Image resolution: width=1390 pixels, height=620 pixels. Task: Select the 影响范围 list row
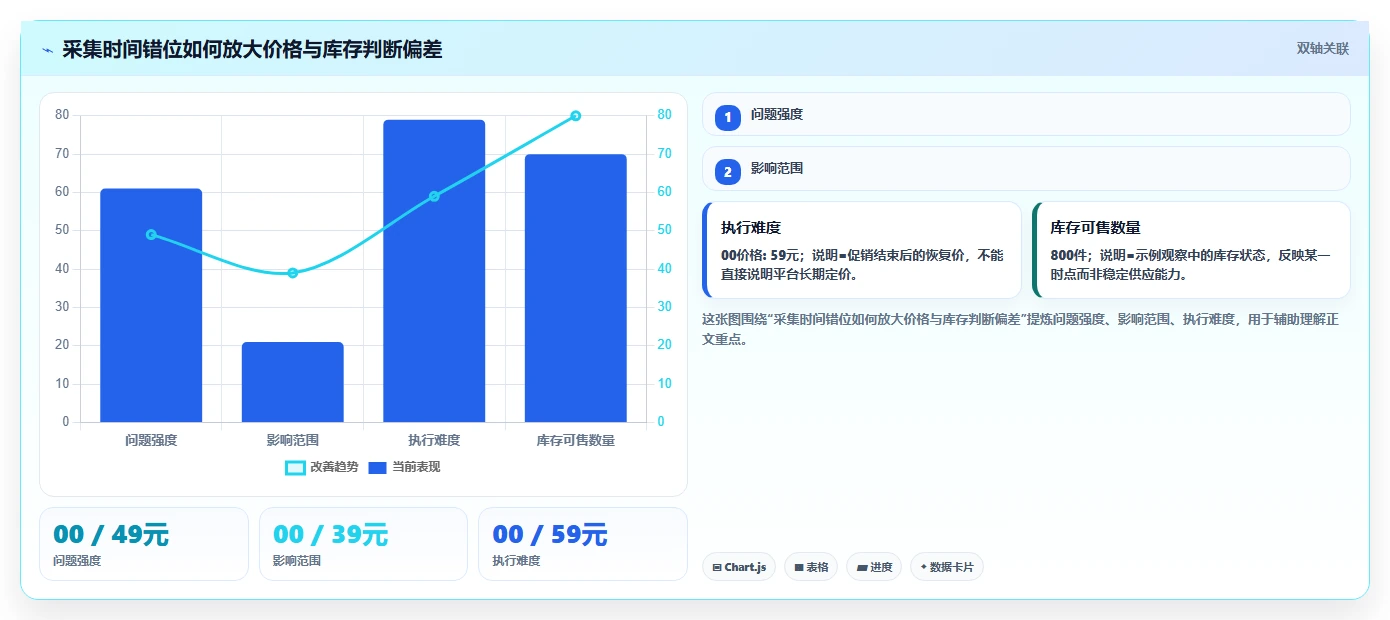point(1026,169)
